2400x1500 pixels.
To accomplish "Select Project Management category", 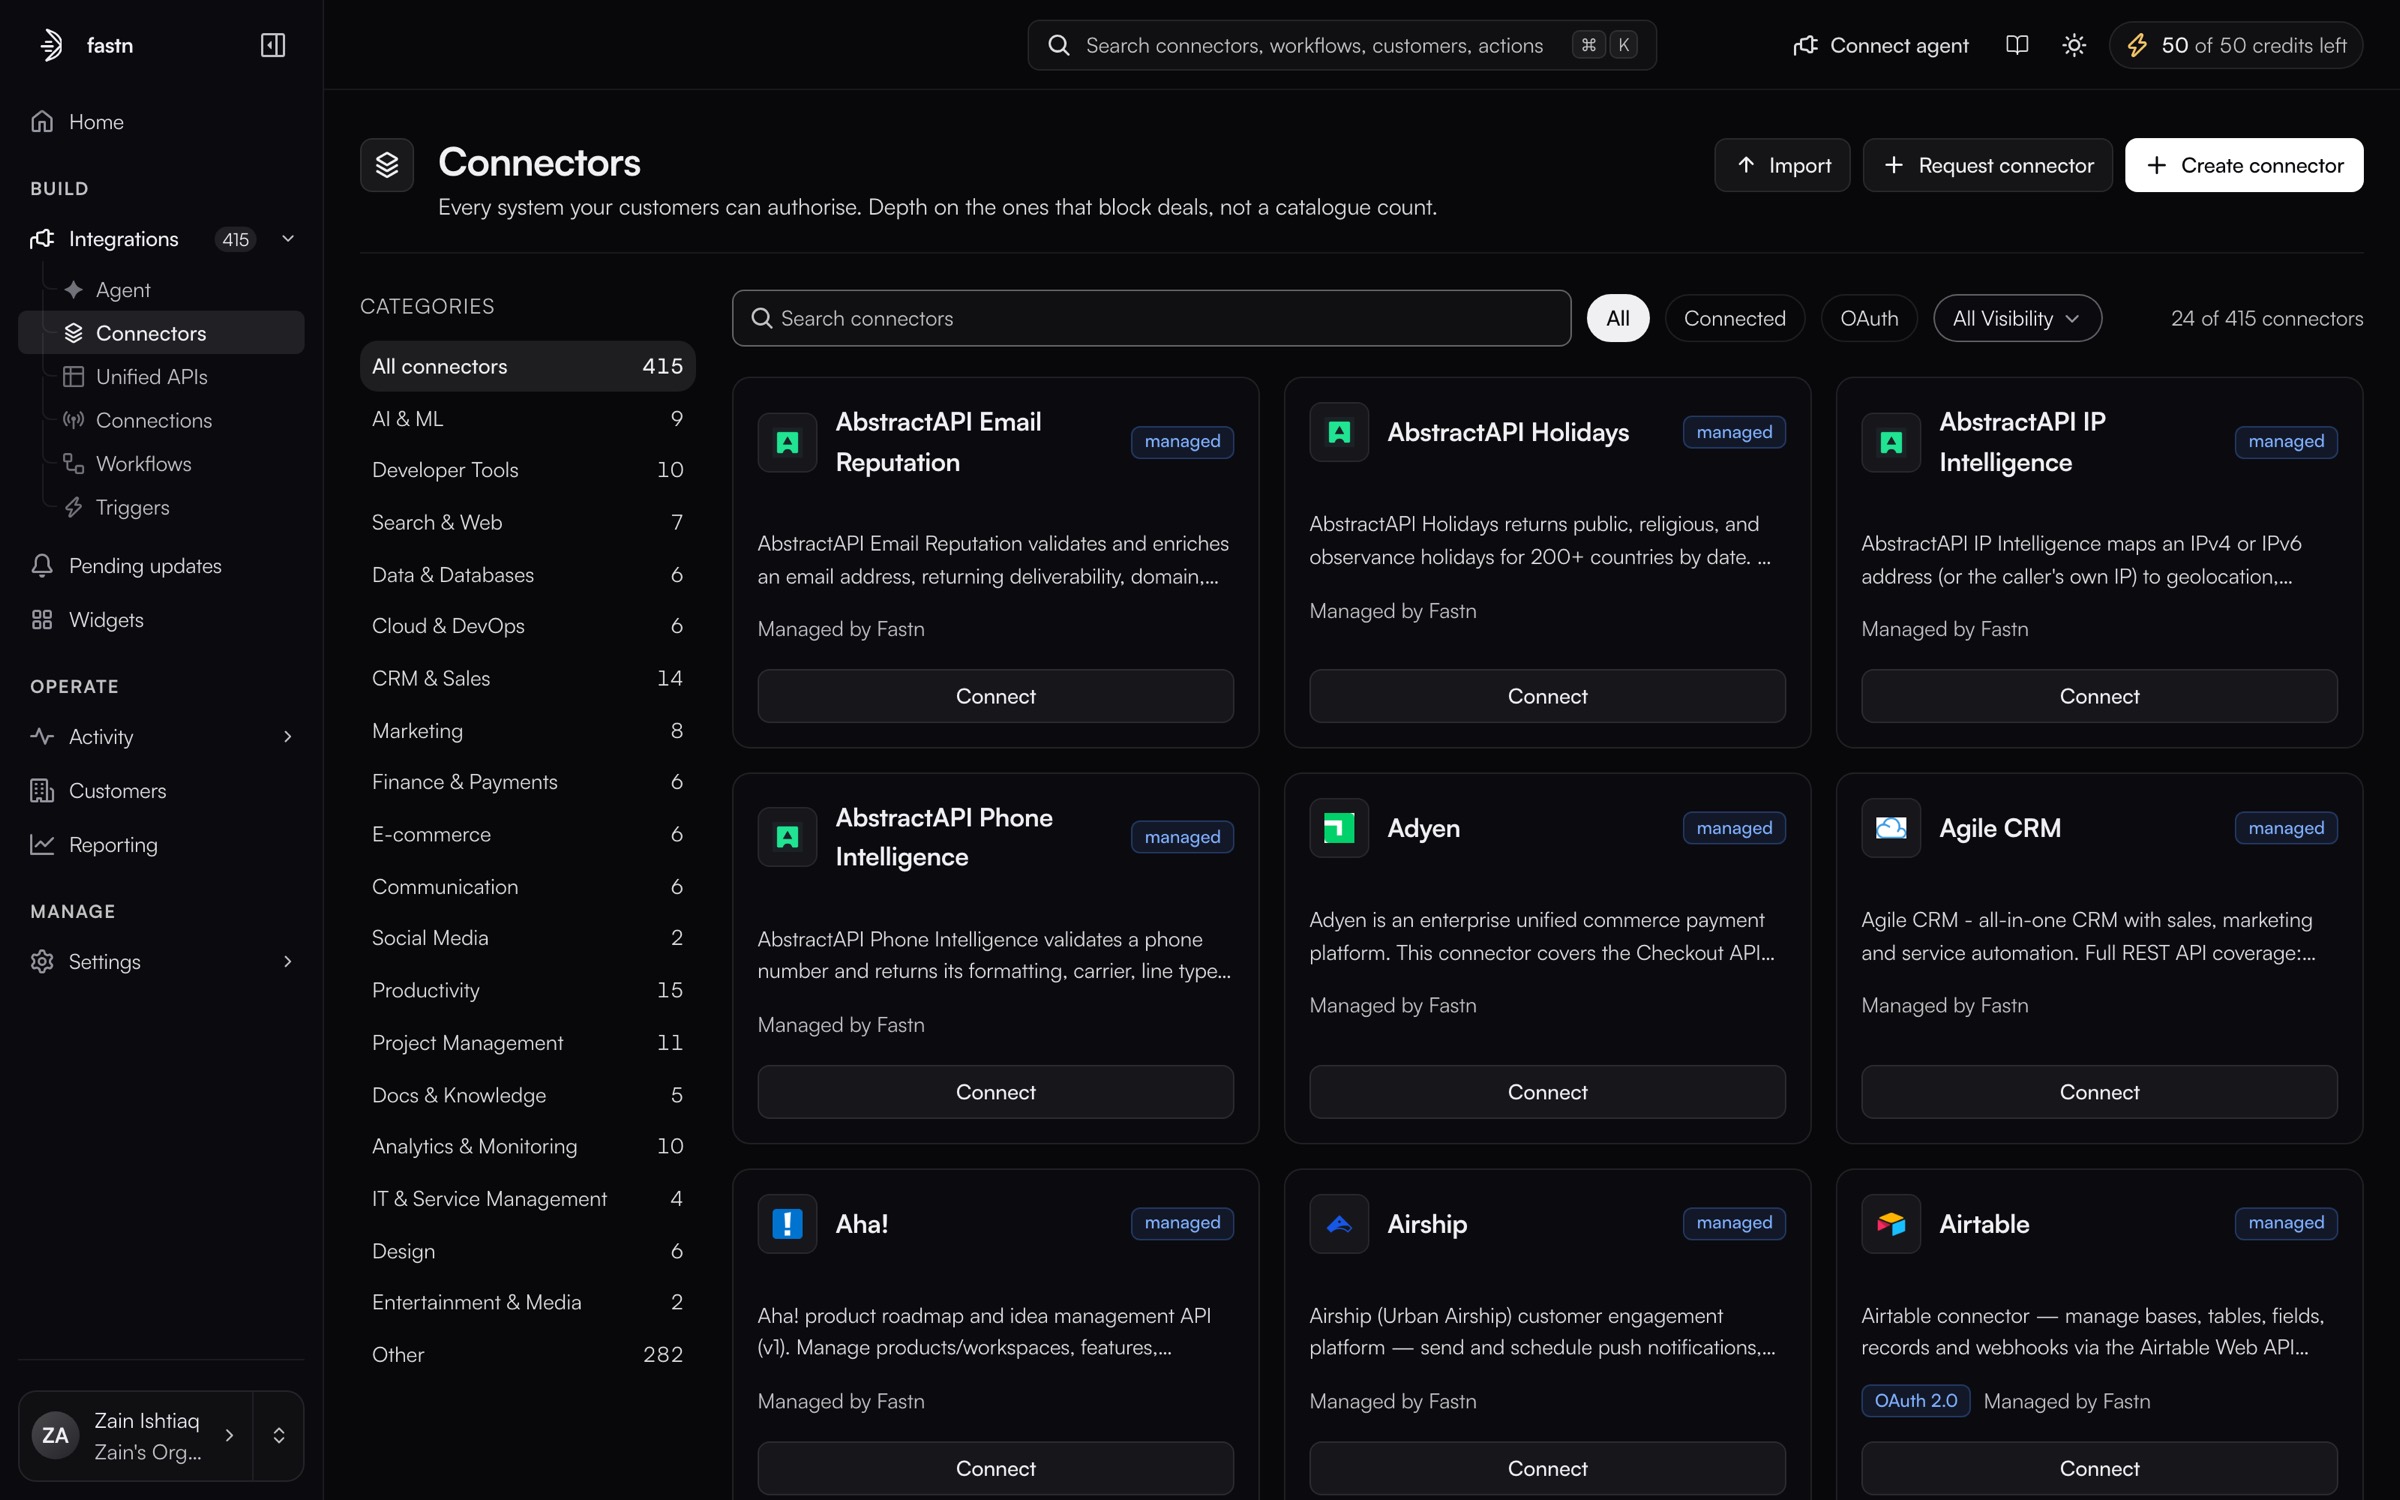I will (527, 1042).
